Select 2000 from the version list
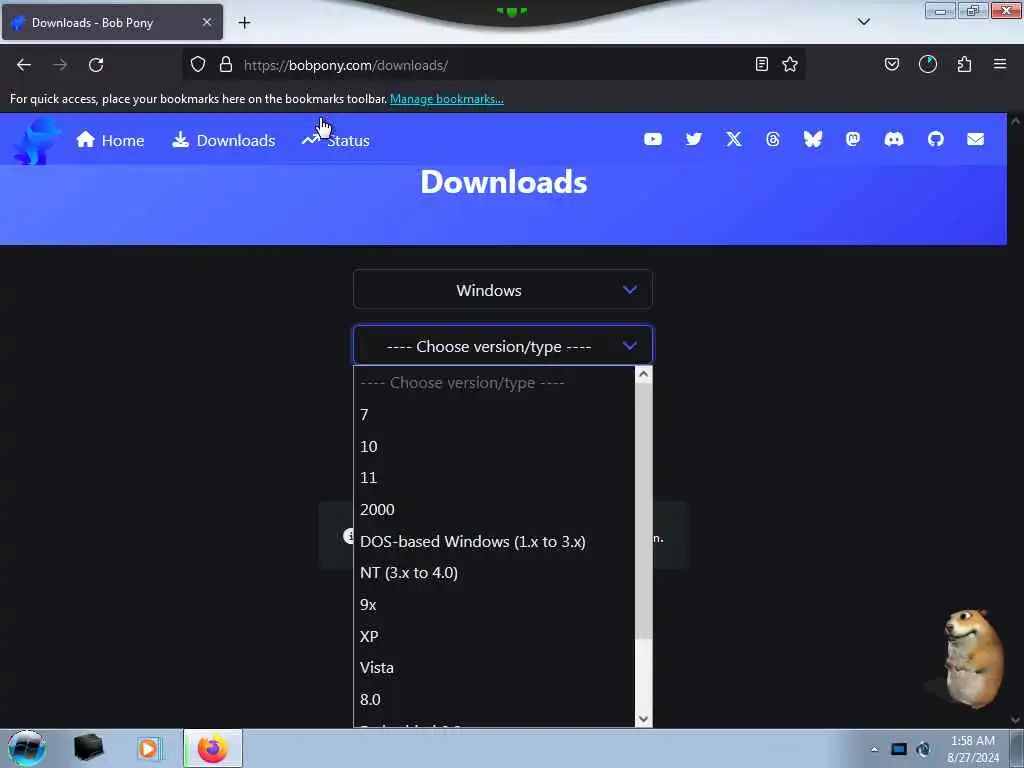 click(x=494, y=509)
